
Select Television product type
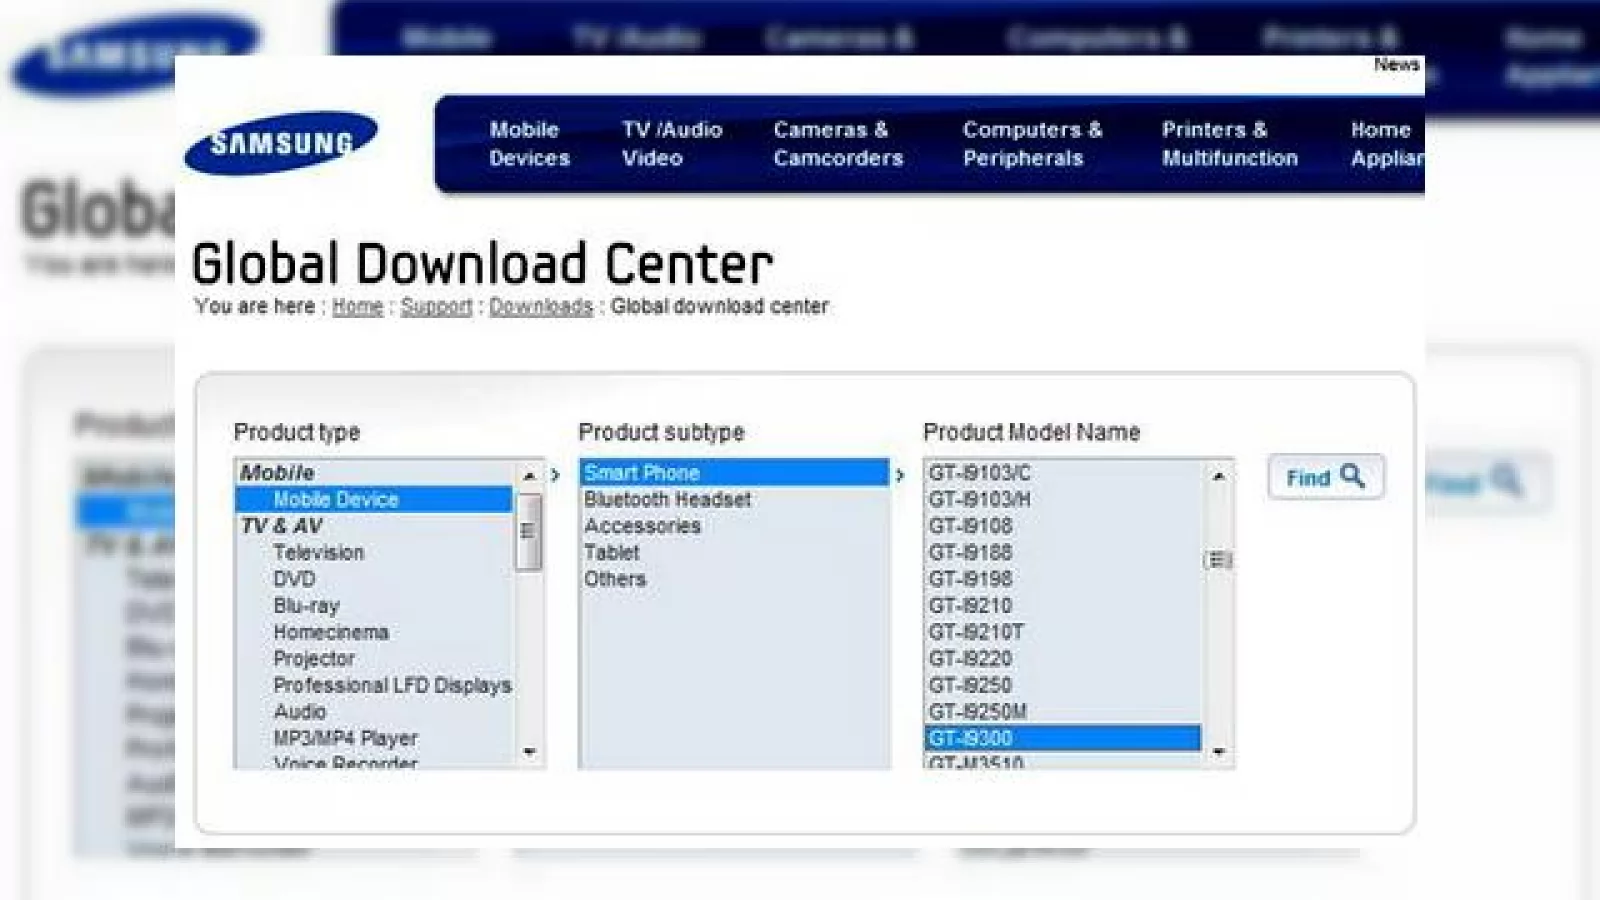point(318,552)
